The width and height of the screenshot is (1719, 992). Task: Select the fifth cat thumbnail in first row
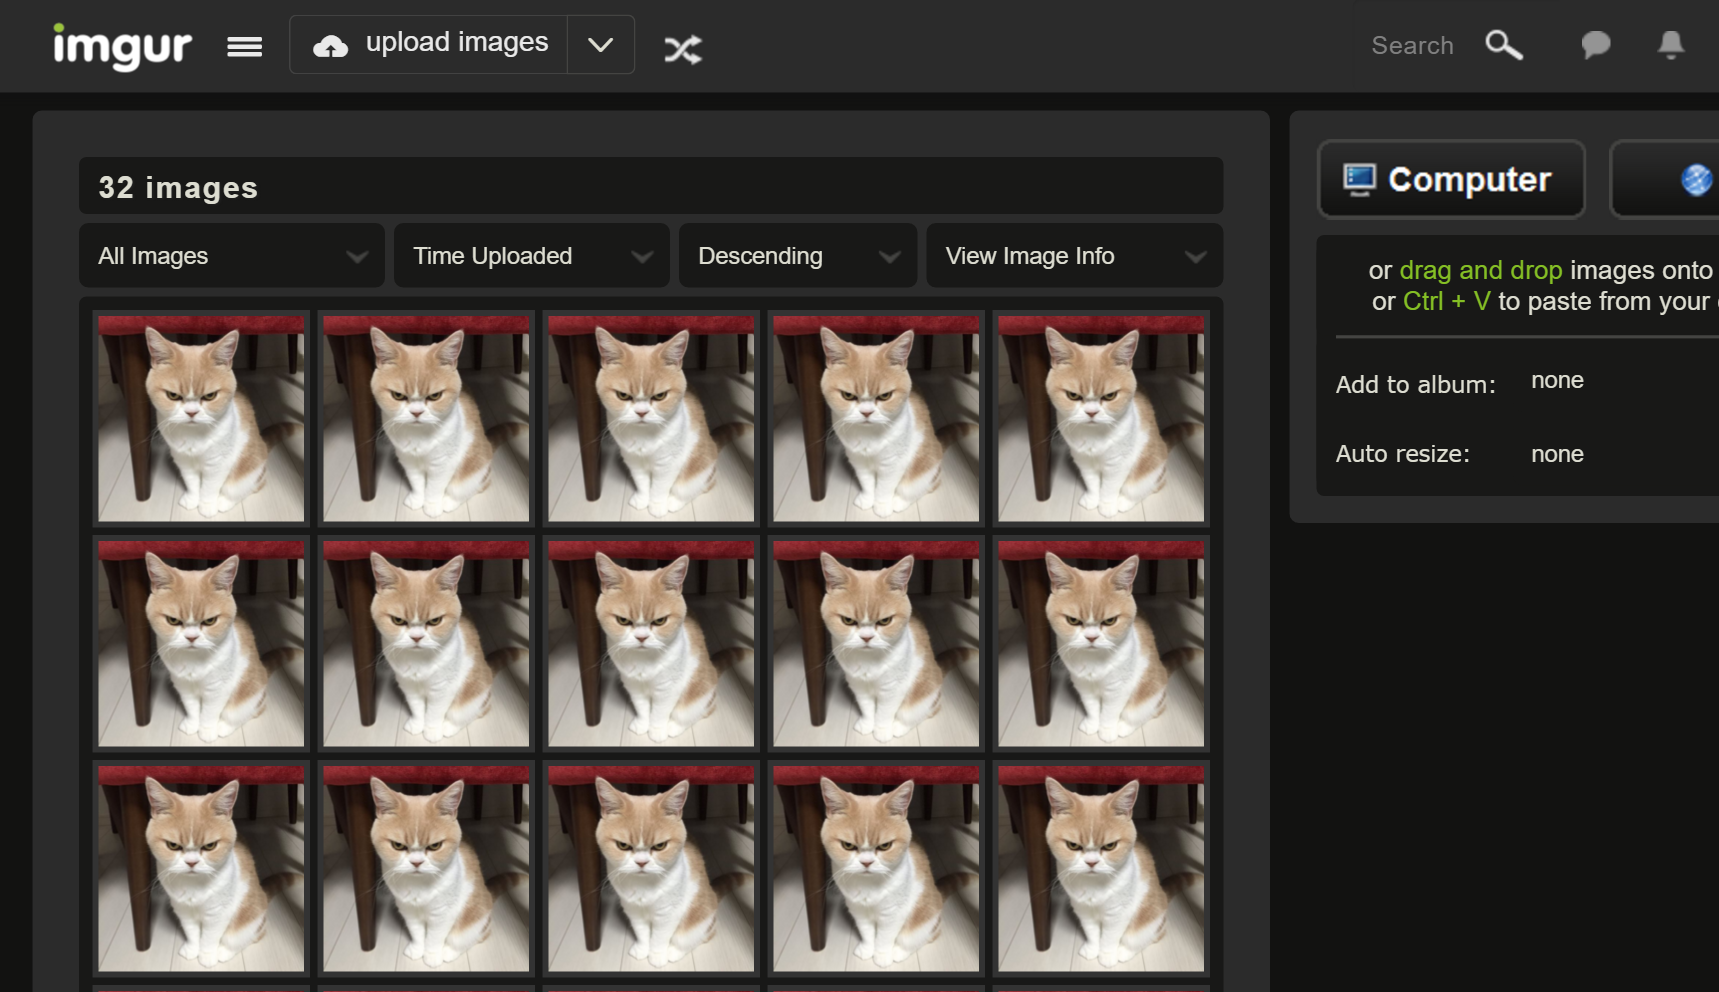(1101, 419)
